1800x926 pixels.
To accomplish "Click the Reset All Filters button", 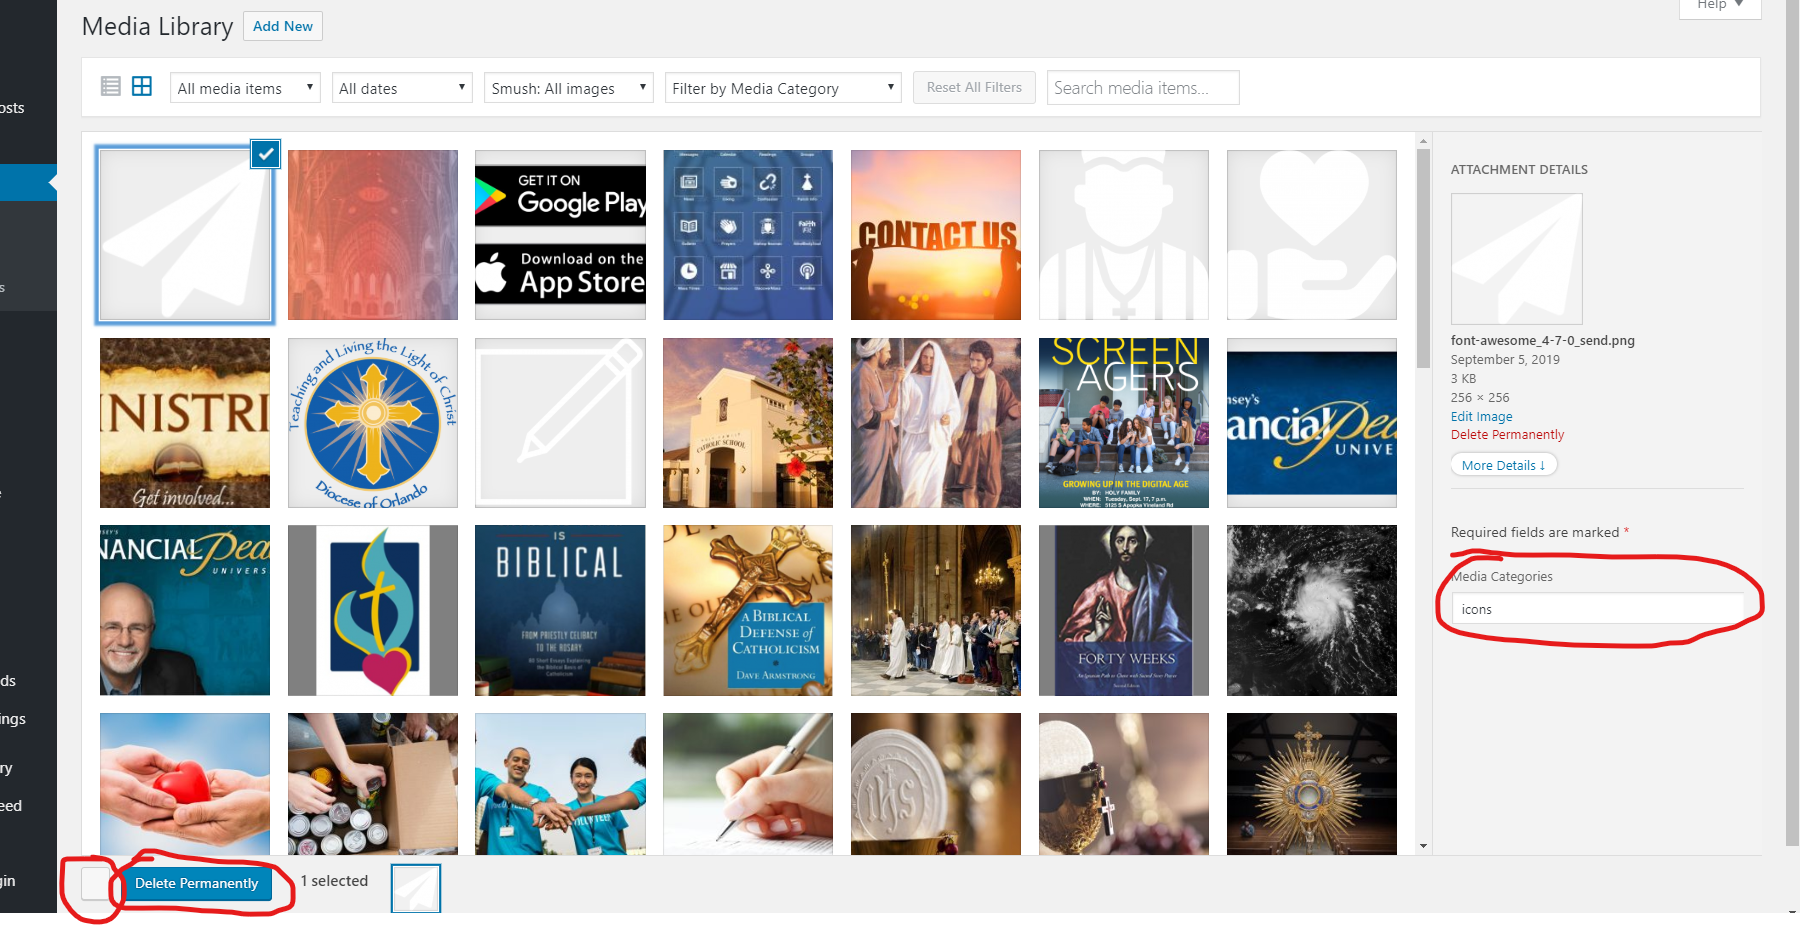I will pyautogui.click(x=974, y=88).
